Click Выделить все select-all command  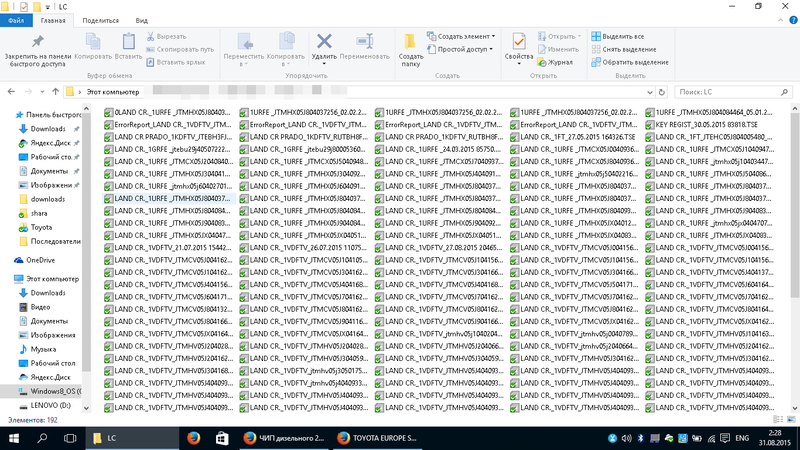(x=618, y=37)
